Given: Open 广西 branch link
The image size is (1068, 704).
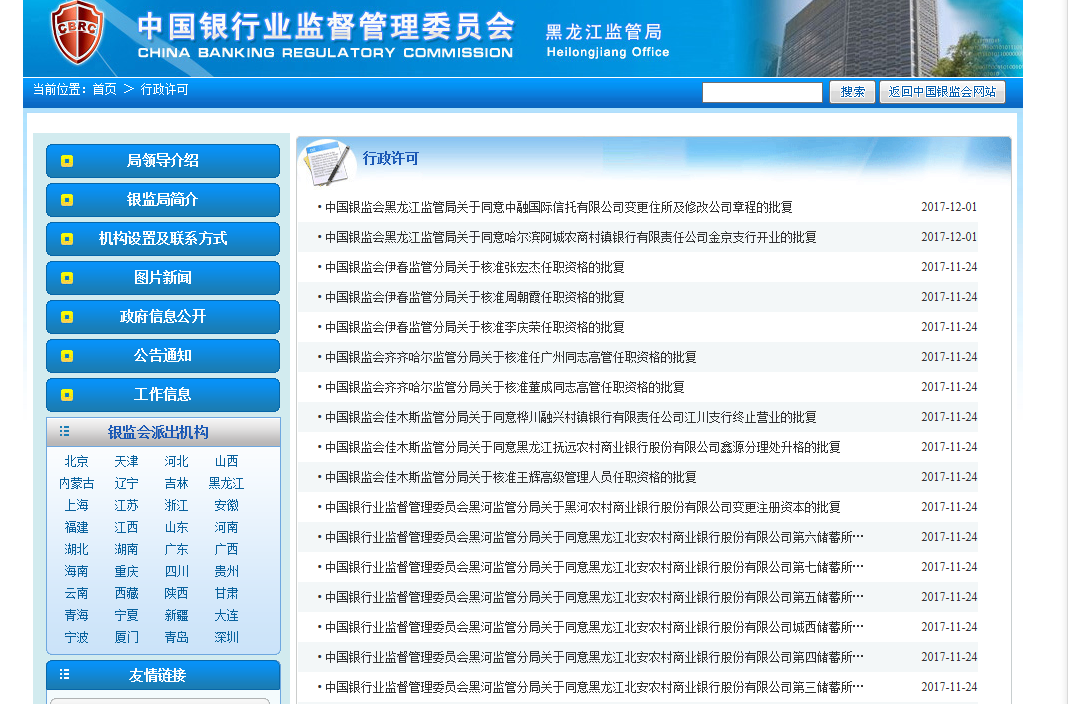Looking at the screenshot, I should (x=226, y=549).
